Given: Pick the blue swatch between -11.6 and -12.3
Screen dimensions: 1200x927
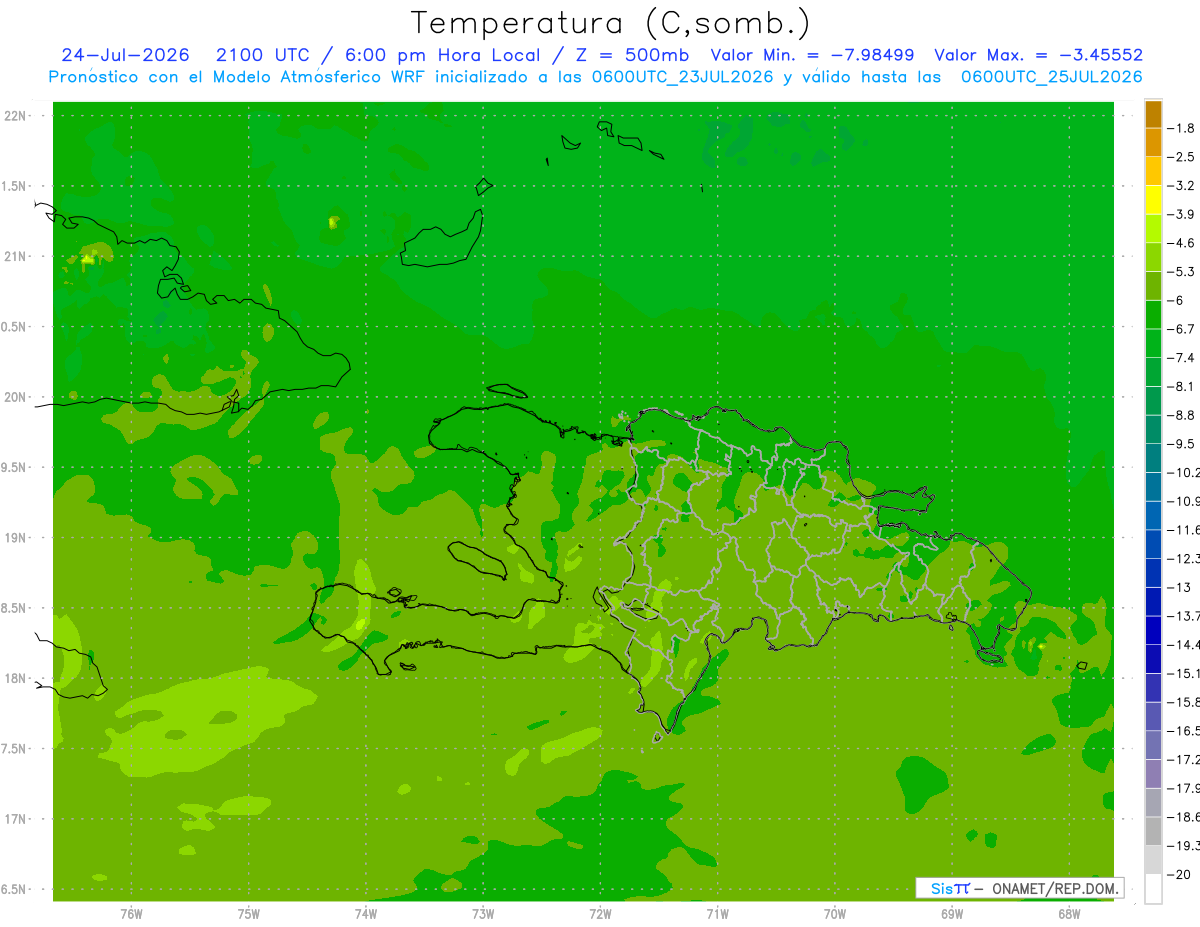Looking at the screenshot, I should click(x=1153, y=544).
